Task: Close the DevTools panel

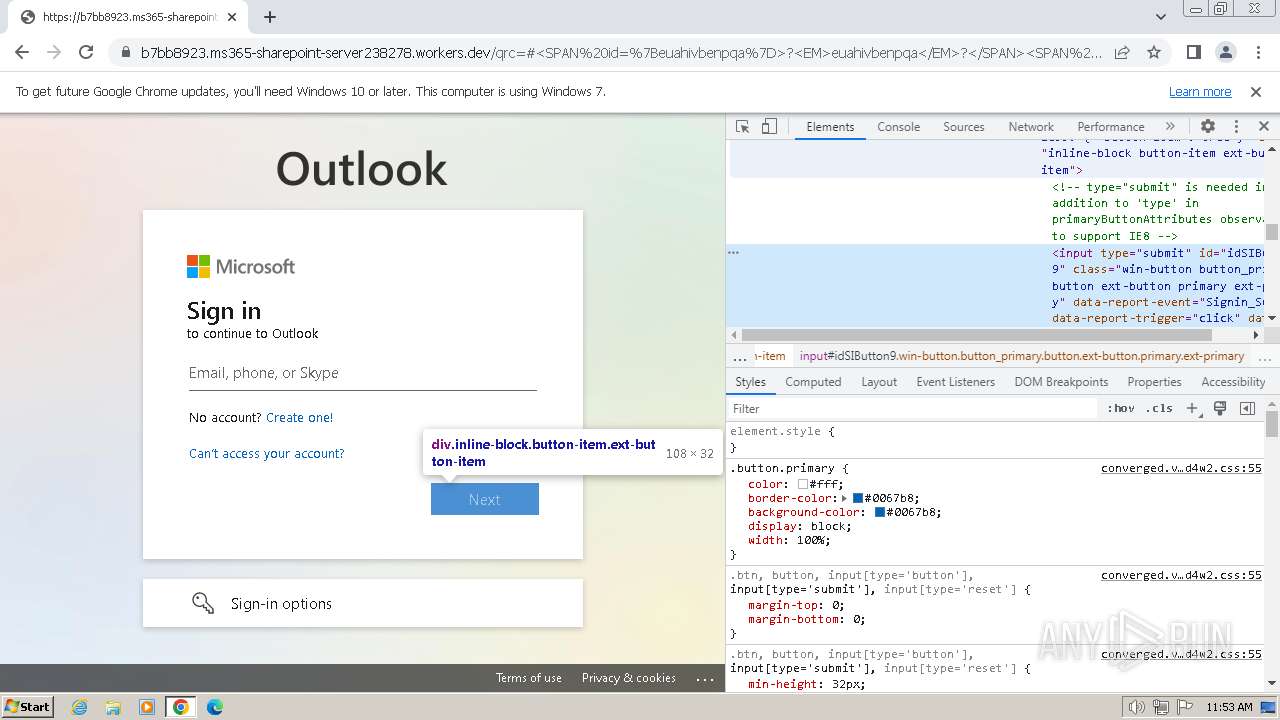Action: (x=1264, y=127)
